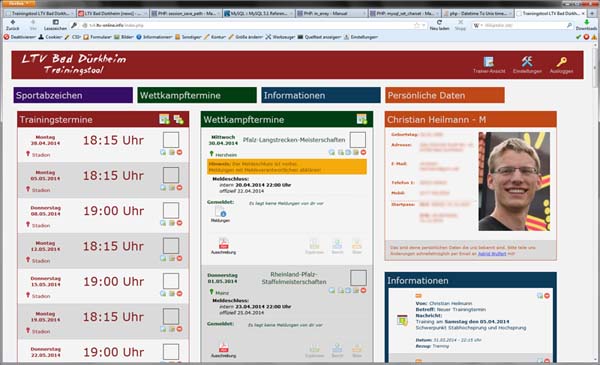
Task: Open the Sonstiges dropdown in developer toolbar
Action: (x=188, y=37)
